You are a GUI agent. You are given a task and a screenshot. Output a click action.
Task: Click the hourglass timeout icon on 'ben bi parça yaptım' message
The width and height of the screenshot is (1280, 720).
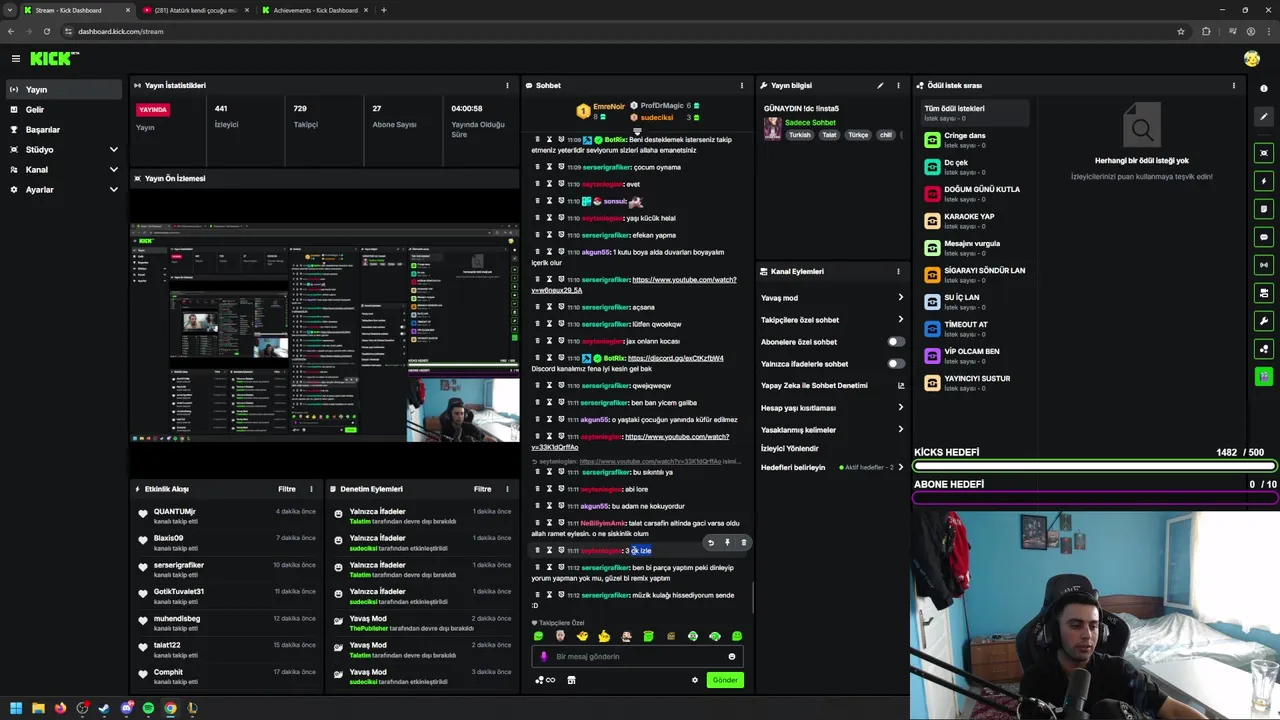(549, 568)
